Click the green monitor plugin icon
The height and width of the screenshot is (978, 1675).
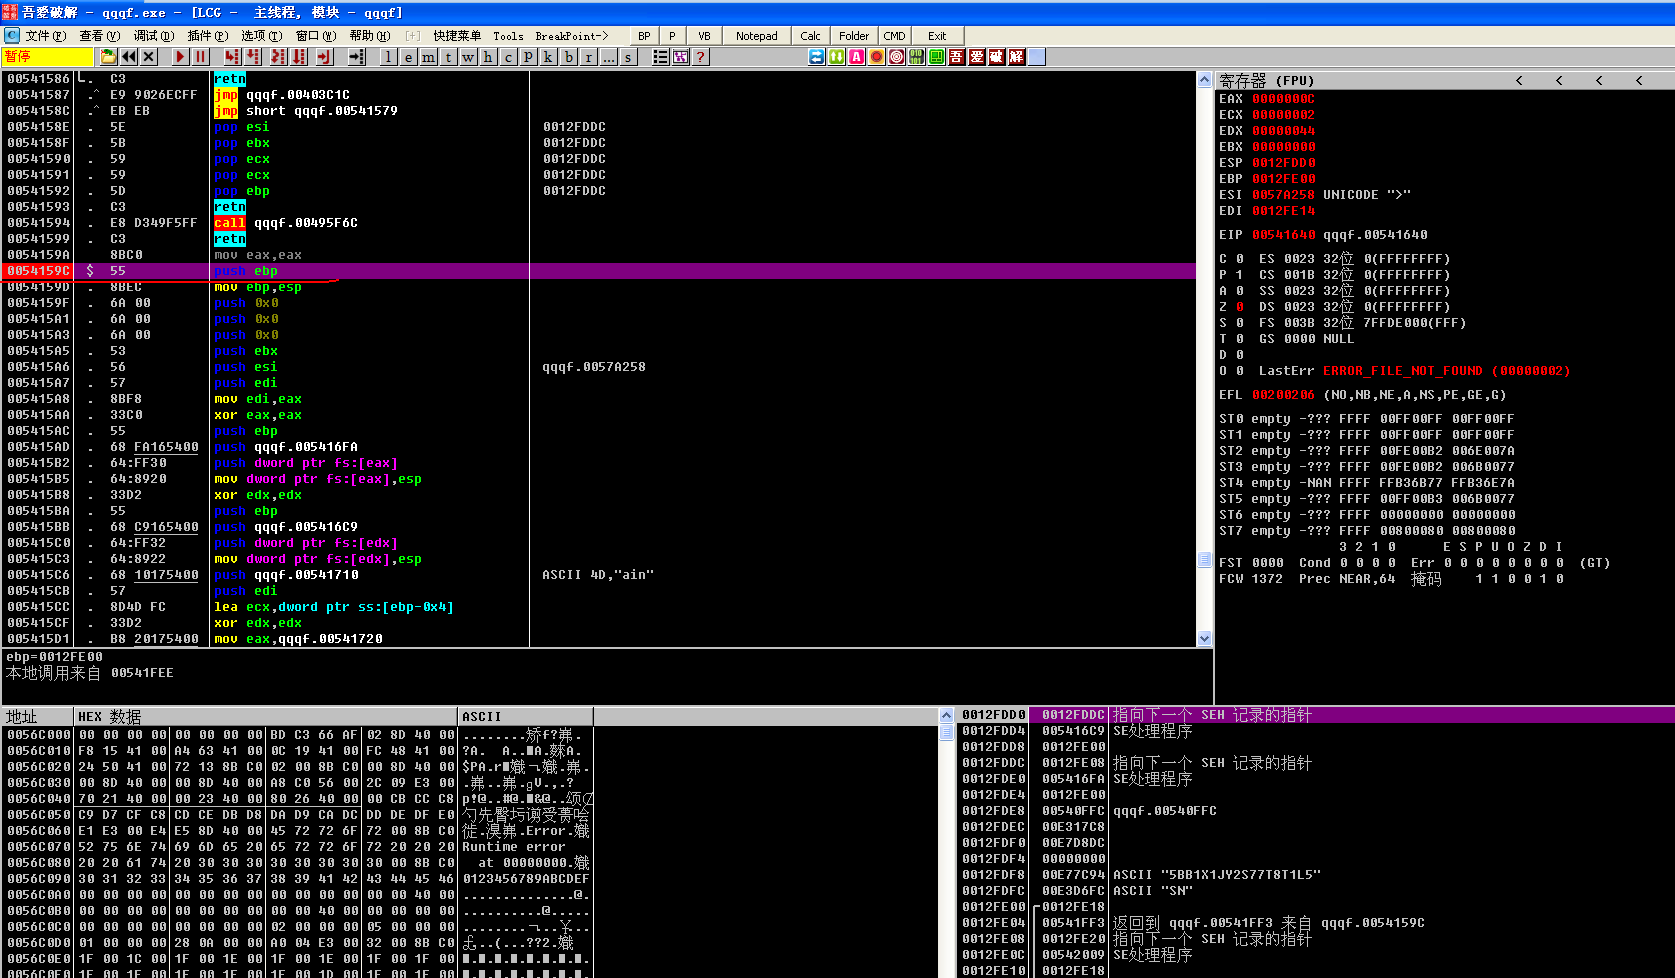(937, 57)
